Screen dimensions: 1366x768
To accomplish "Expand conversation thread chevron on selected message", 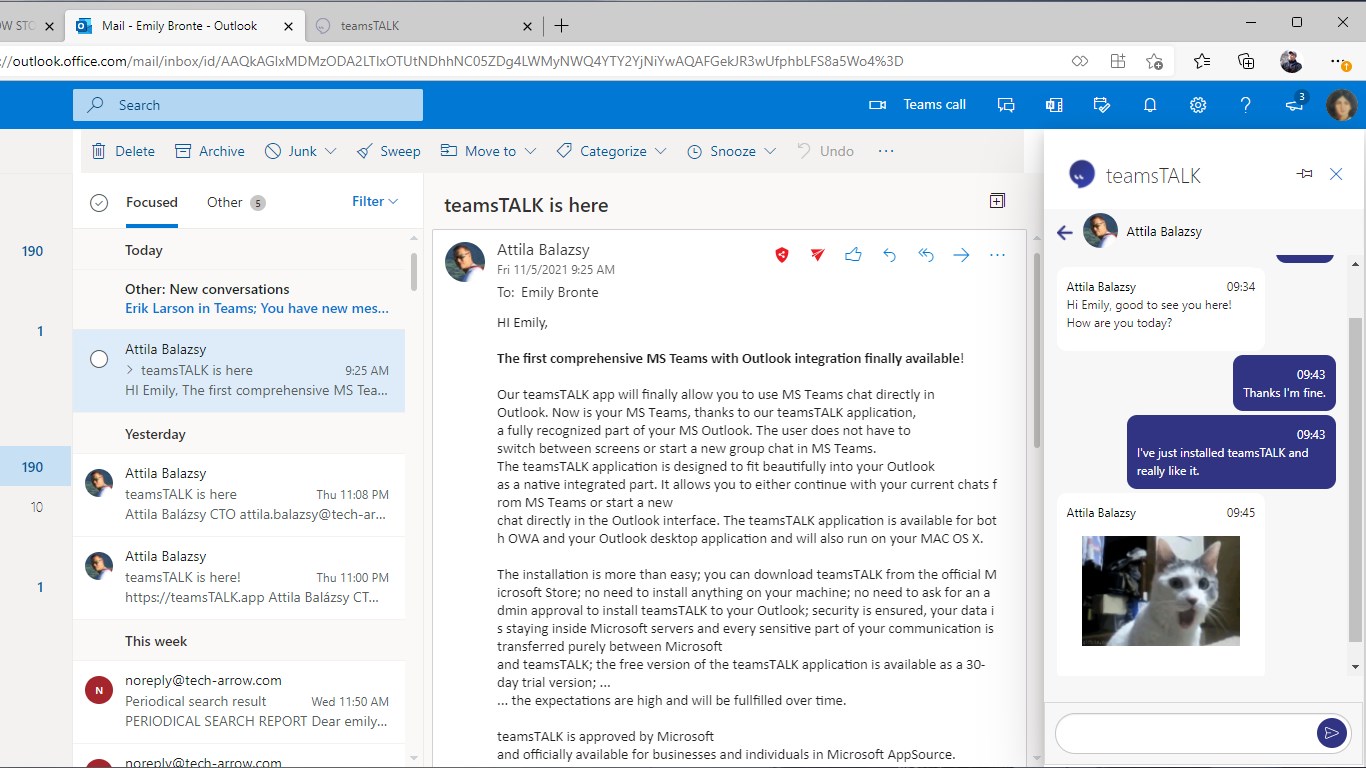I will (130, 371).
